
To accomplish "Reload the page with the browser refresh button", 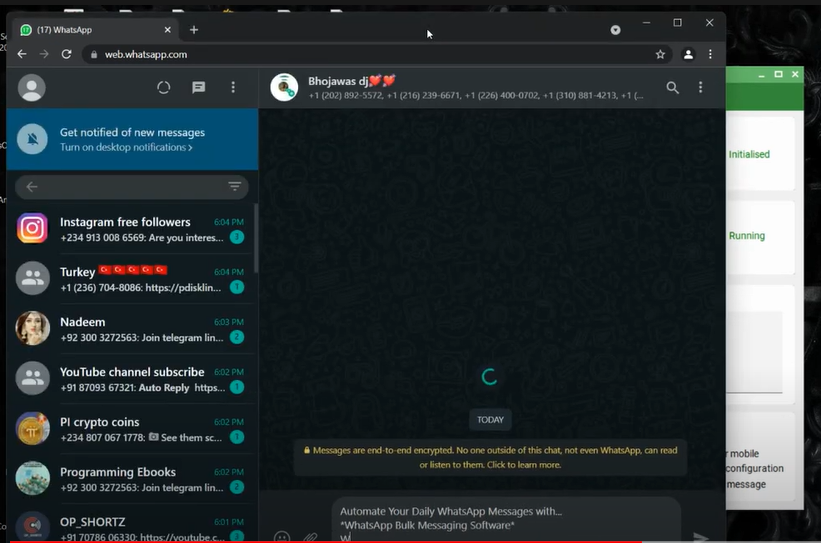I will (x=66, y=54).
